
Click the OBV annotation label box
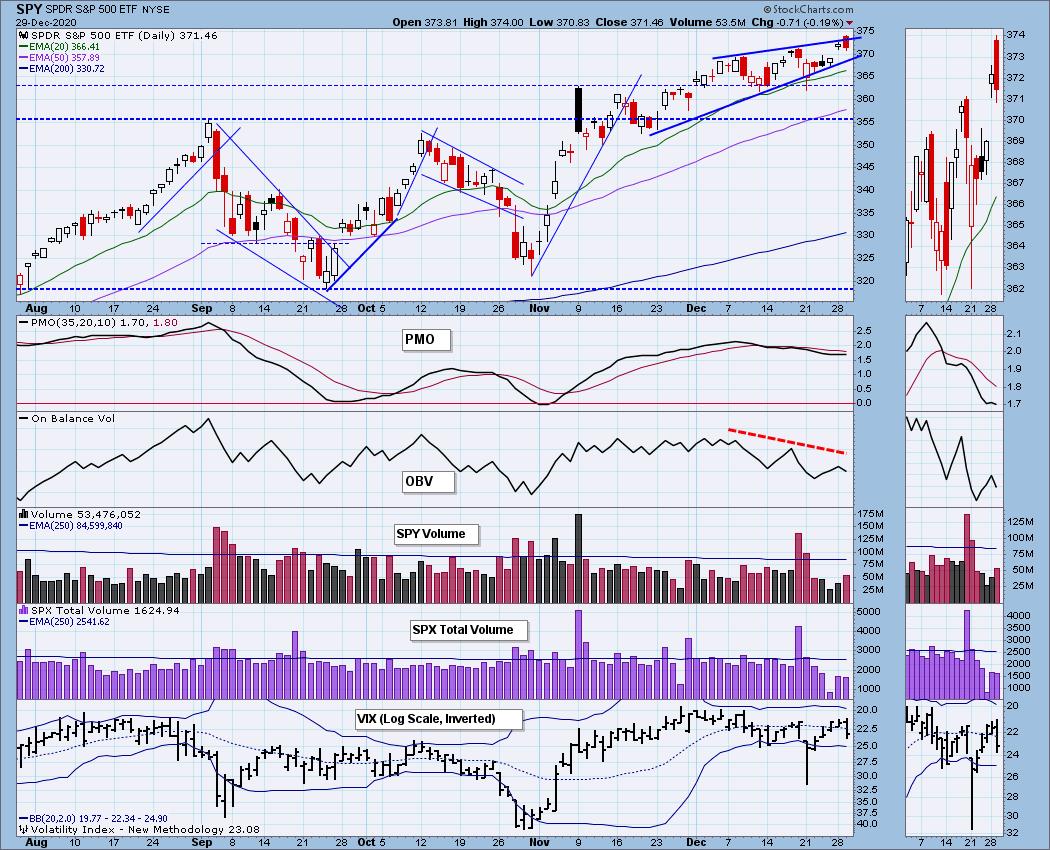428,482
